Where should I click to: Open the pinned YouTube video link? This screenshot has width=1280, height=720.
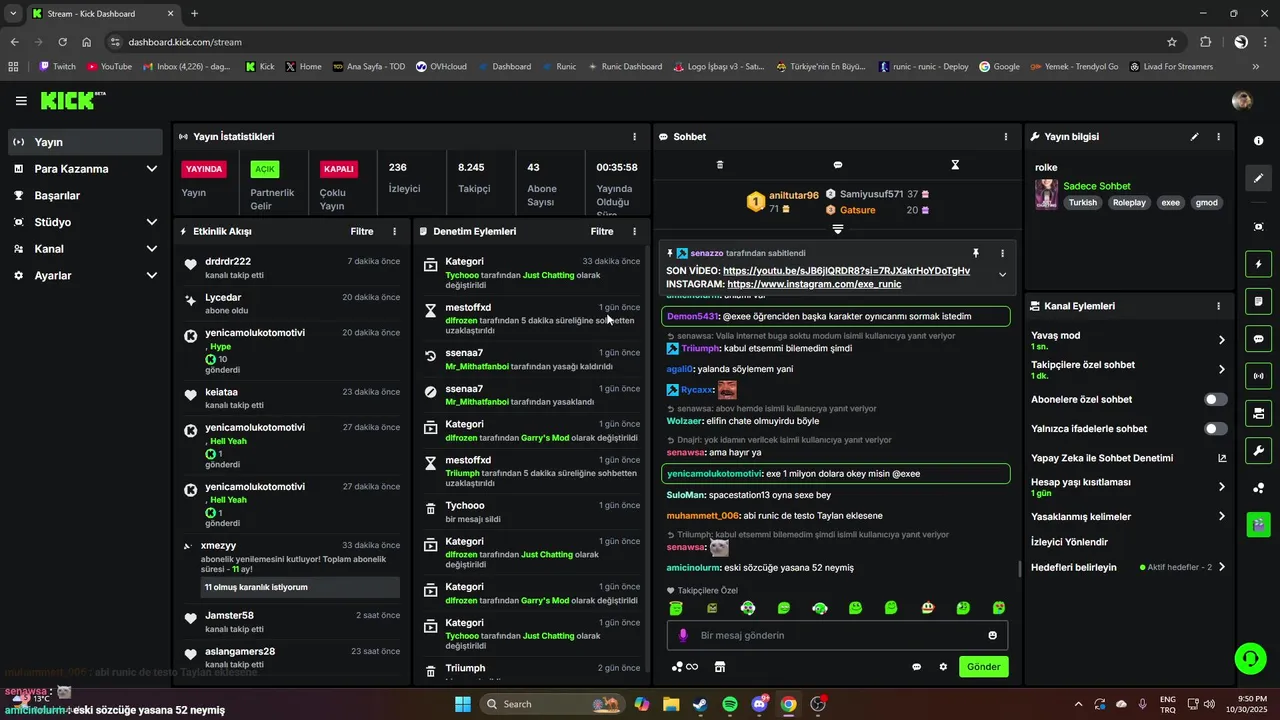(x=846, y=271)
